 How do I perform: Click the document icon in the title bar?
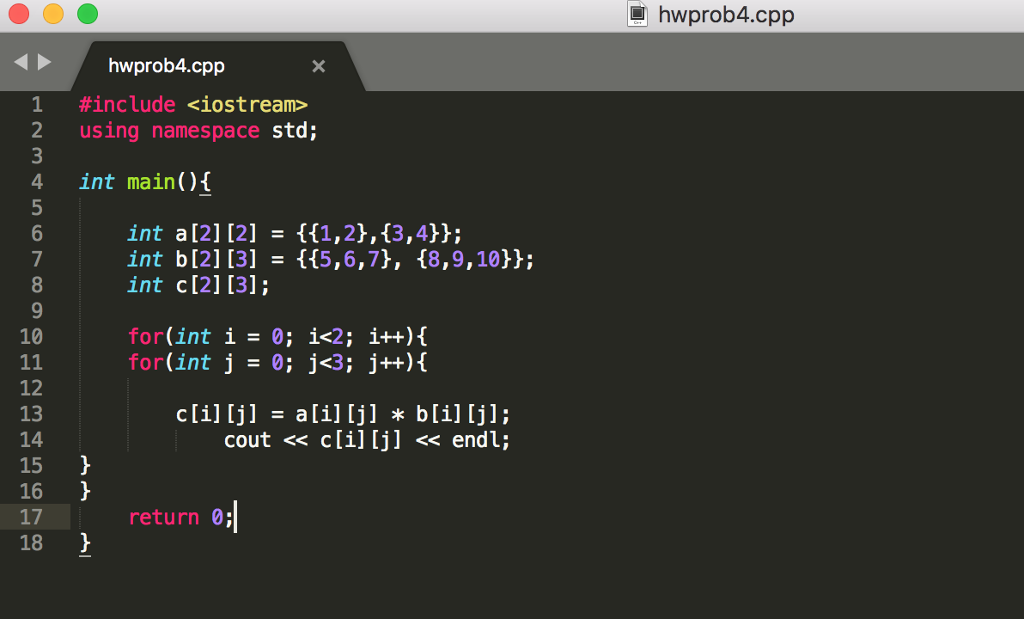pos(635,14)
